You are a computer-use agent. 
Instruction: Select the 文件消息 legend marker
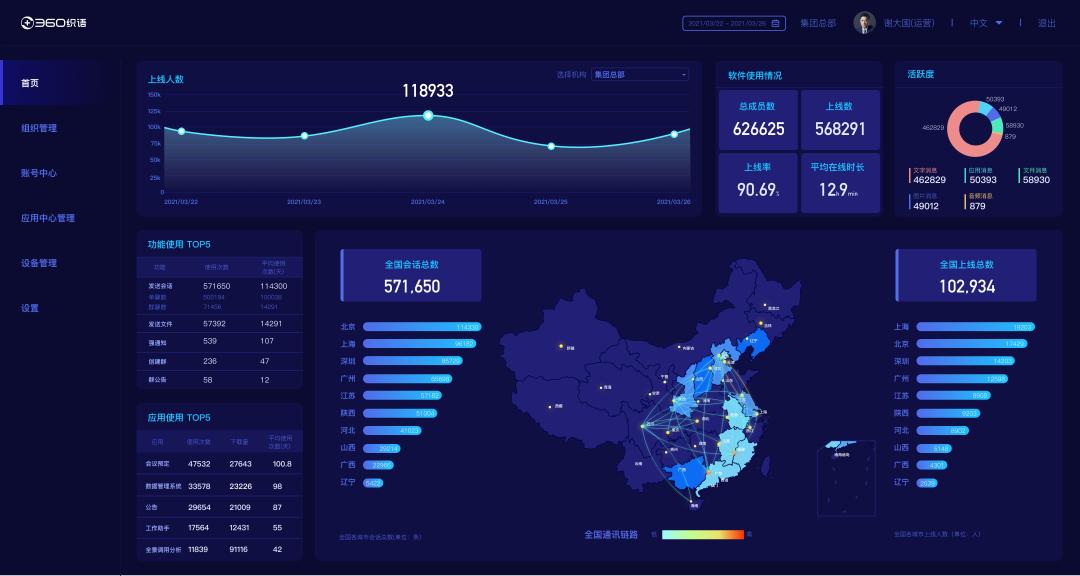(x=1018, y=175)
